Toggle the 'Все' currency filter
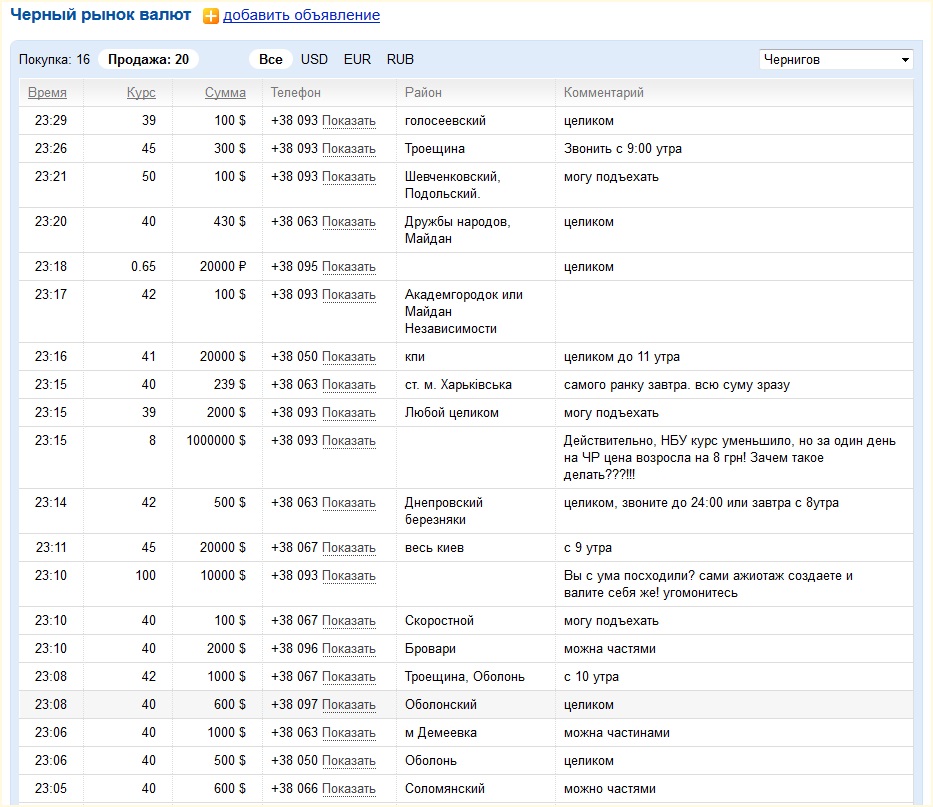The image size is (933, 807). pyautogui.click(x=271, y=59)
